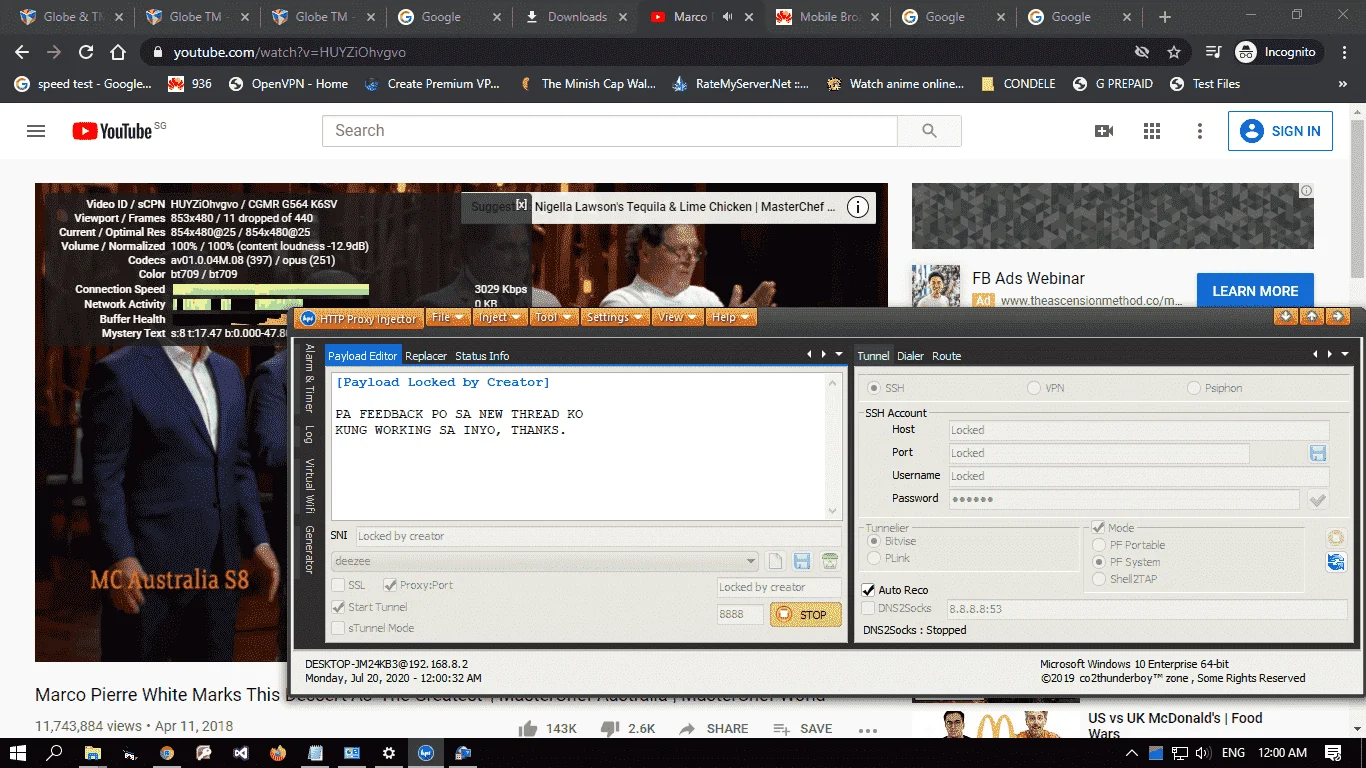The width and height of the screenshot is (1366, 768).
Task: Open the Generator side panel
Action: point(309,549)
